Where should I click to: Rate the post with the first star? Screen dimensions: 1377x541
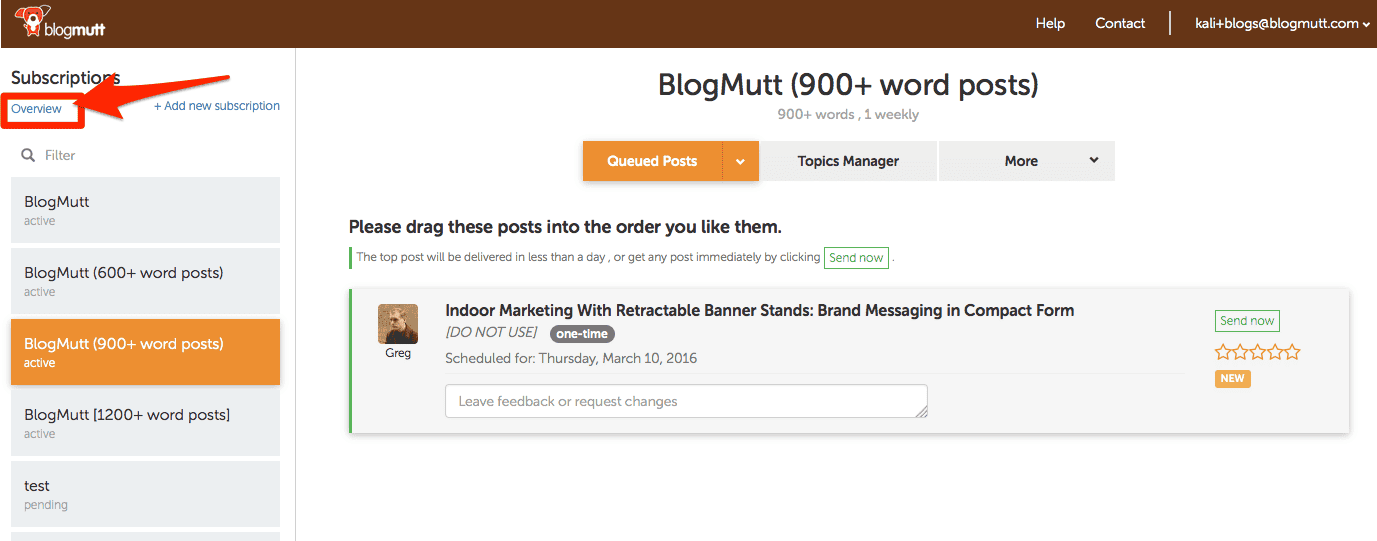pos(1222,352)
